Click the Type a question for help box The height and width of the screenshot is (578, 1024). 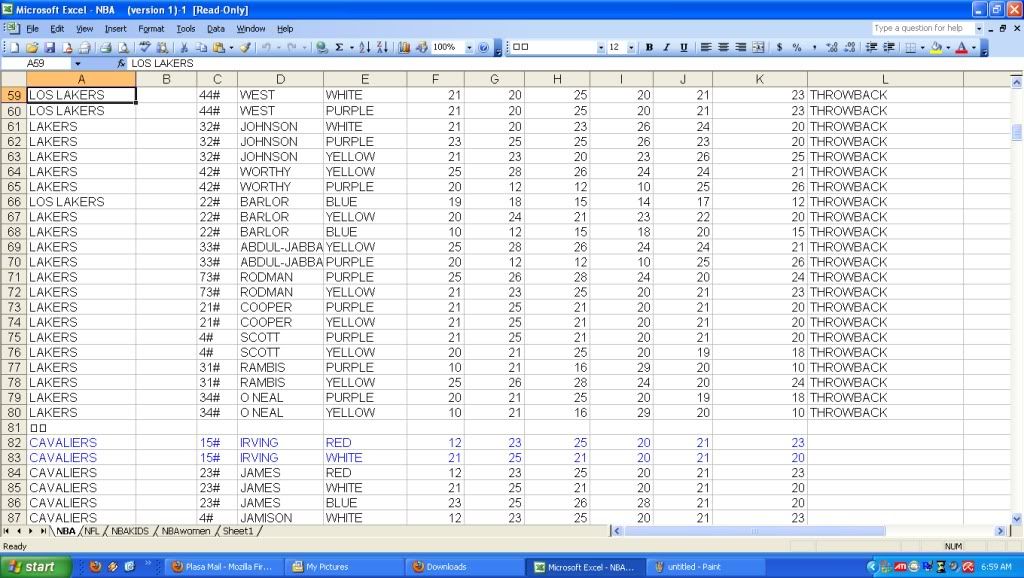coord(922,28)
